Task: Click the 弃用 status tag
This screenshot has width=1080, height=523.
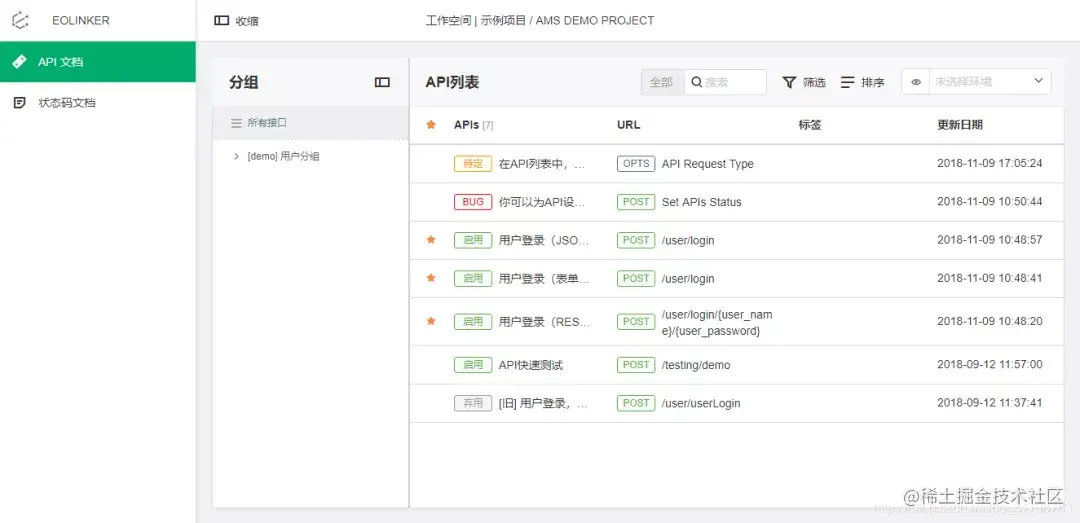Action: pos(473,403)
